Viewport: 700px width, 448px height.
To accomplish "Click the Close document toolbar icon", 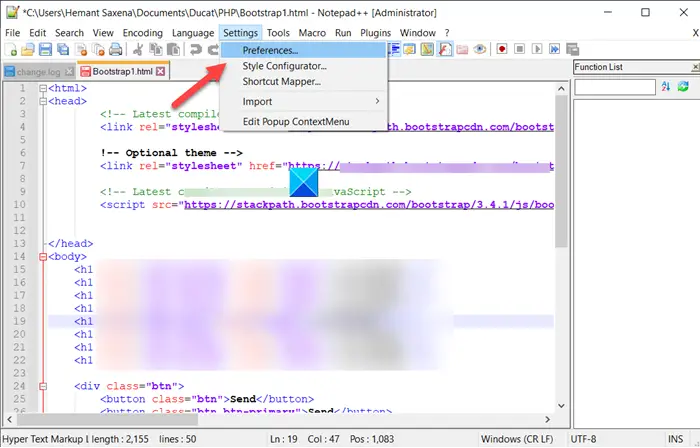I will click(x=81, y=49).
